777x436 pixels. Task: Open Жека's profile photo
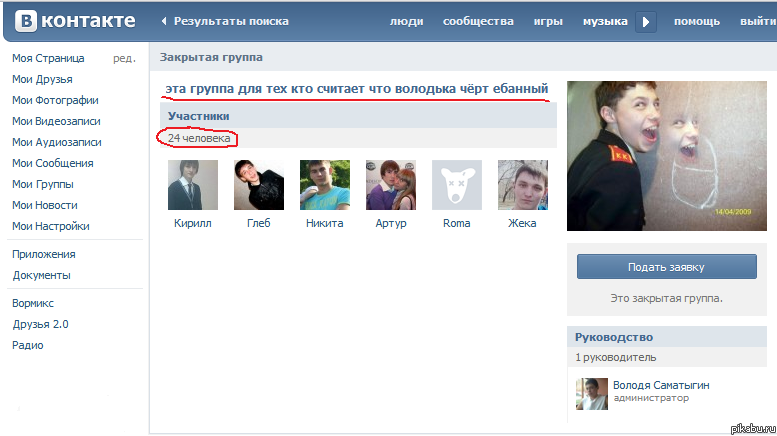pyautogui.click(x=522, y=185)
